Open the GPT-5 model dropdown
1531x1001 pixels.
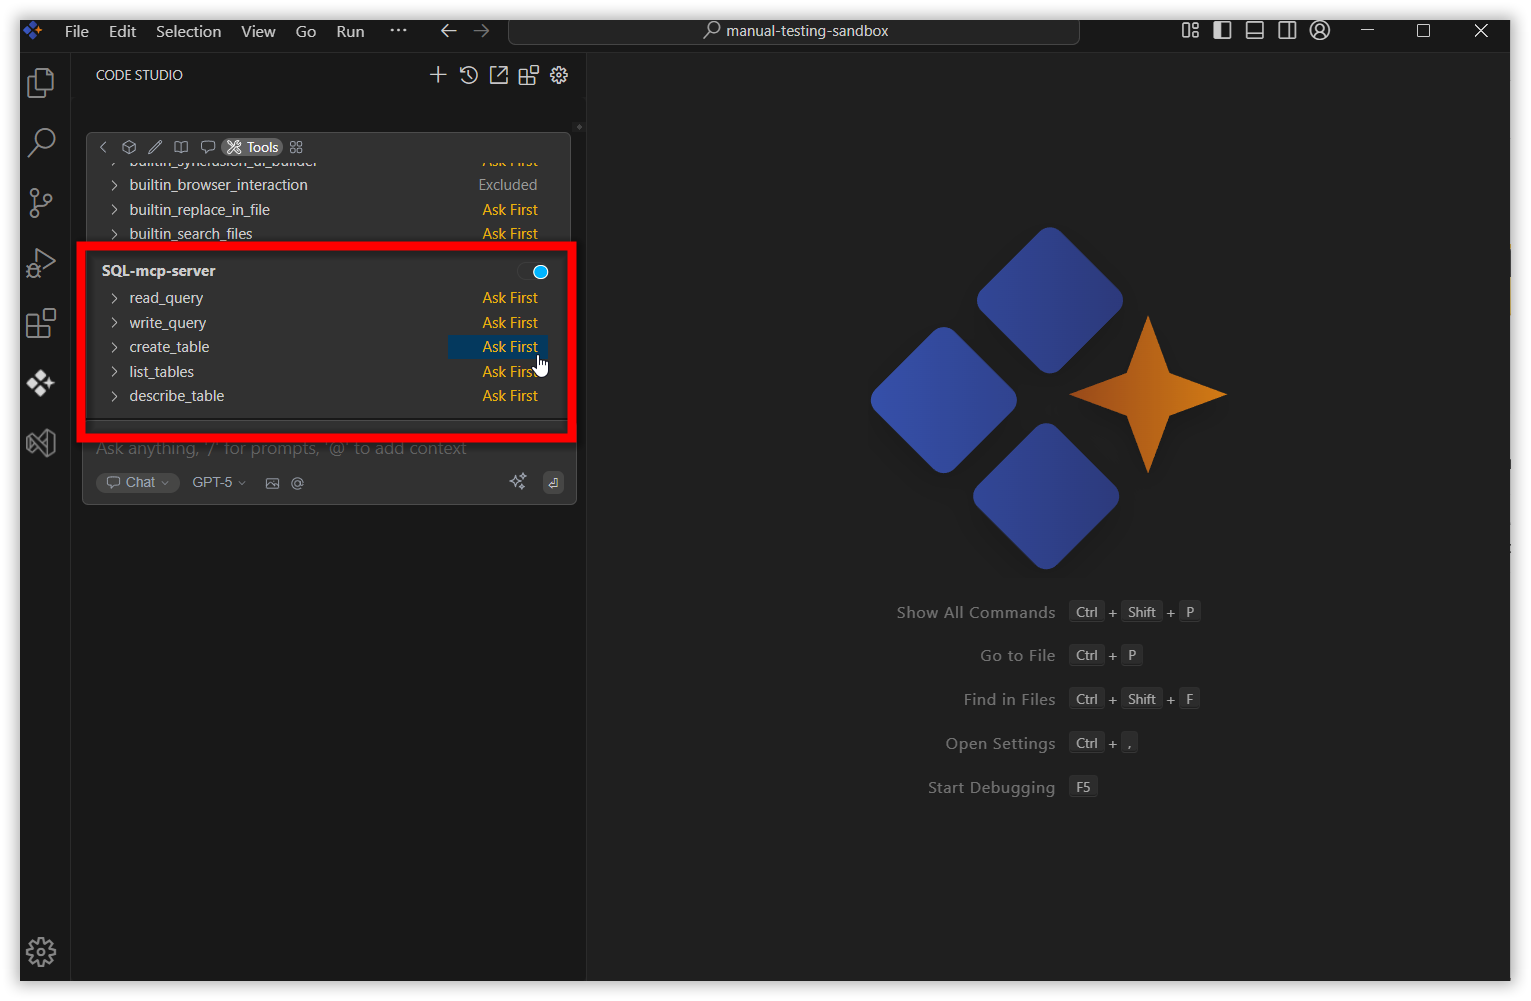(x=219, y=483)
